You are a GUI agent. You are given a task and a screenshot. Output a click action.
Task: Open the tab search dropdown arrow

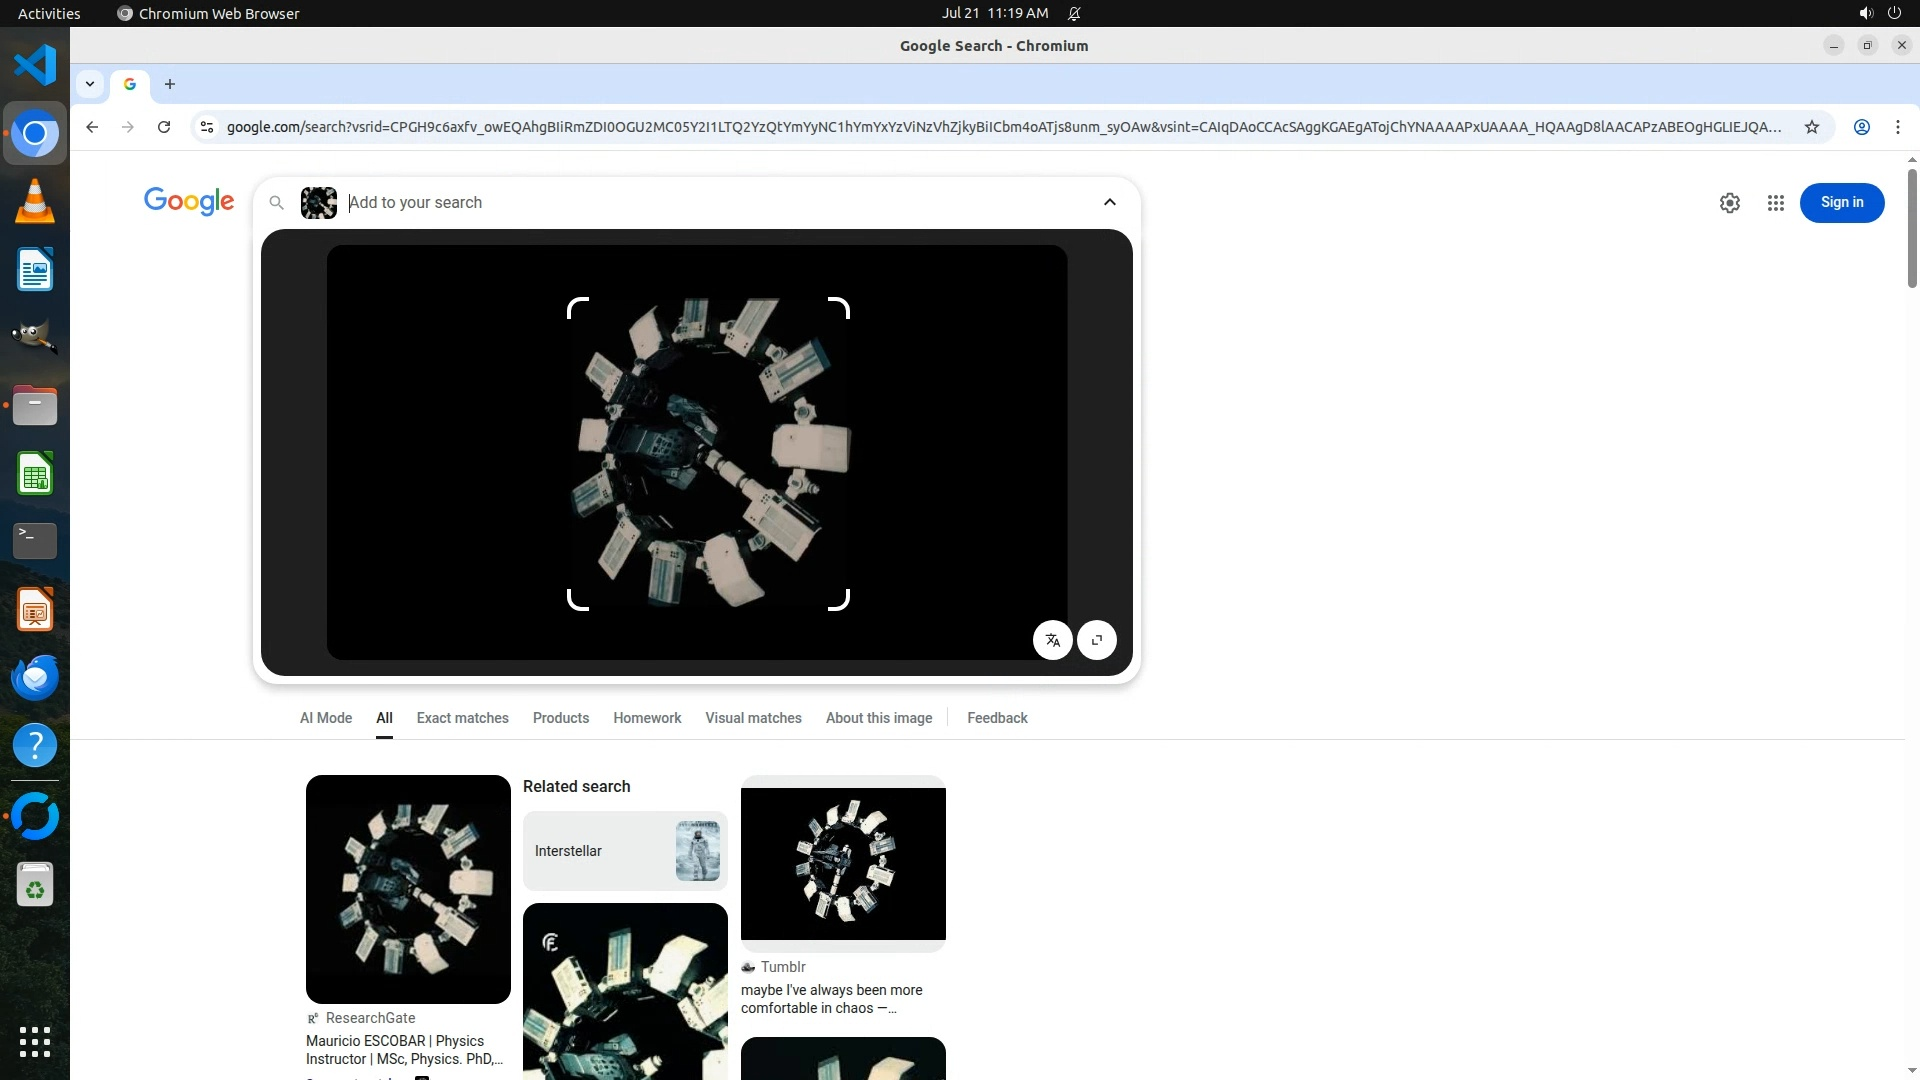90,84
